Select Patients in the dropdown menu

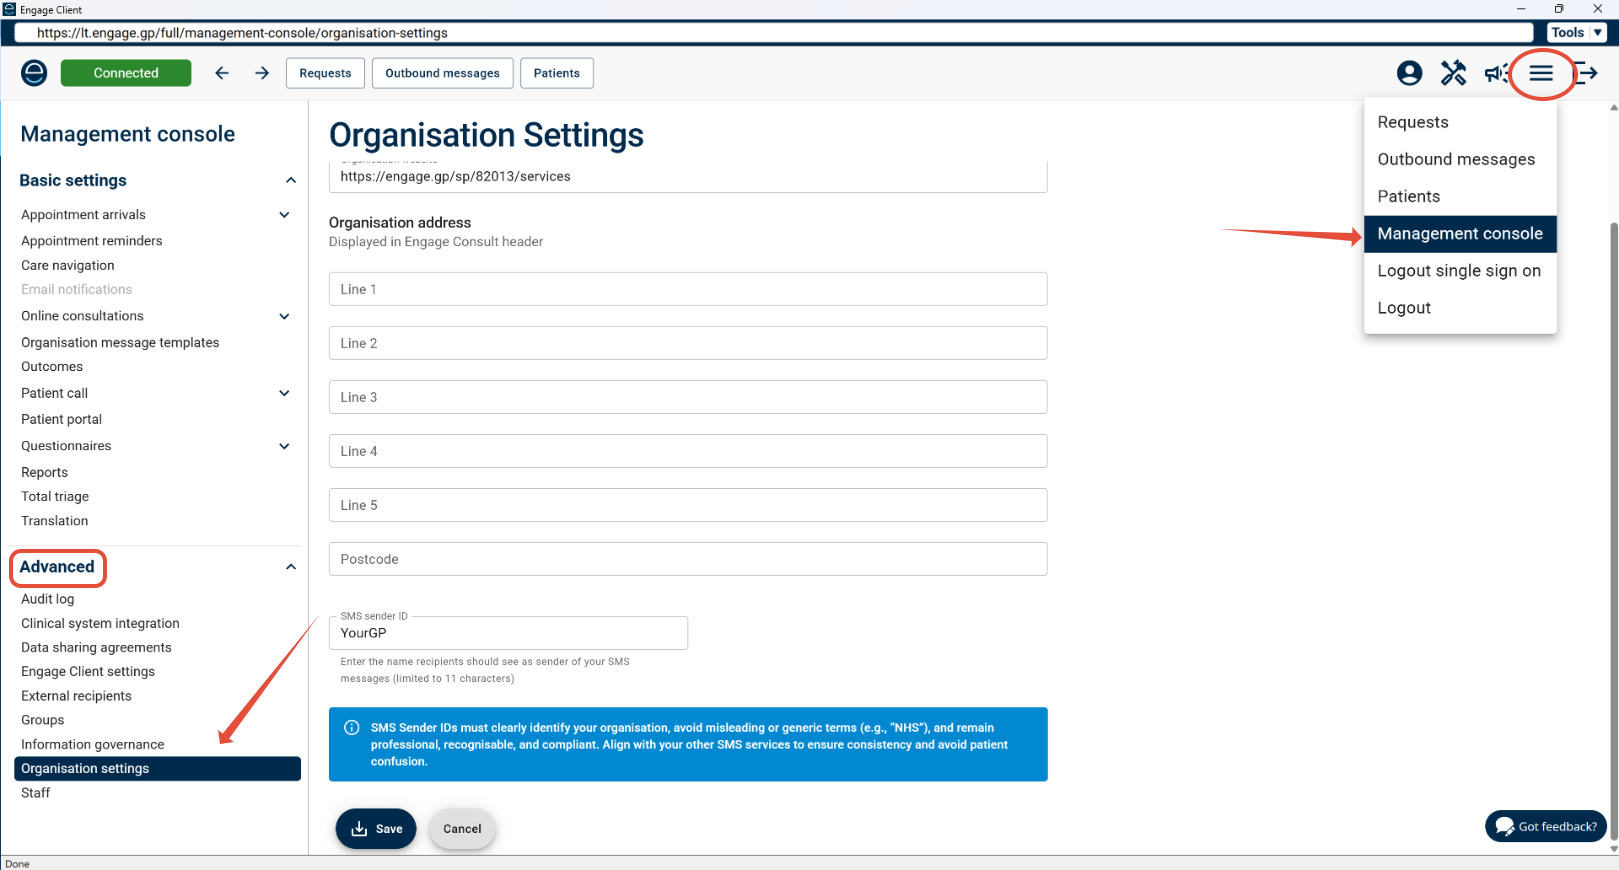pyautogui.click(x=1460, y=196)
